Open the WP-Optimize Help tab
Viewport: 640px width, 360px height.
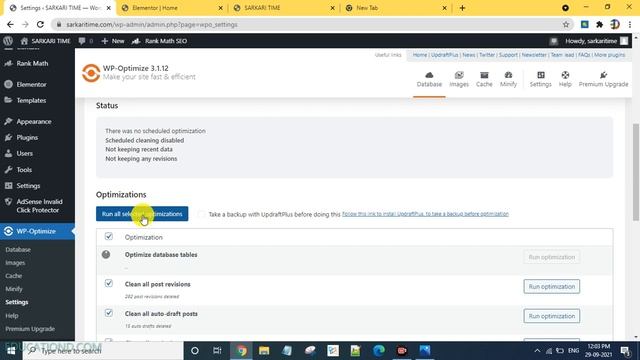click(x=565, y=79)
